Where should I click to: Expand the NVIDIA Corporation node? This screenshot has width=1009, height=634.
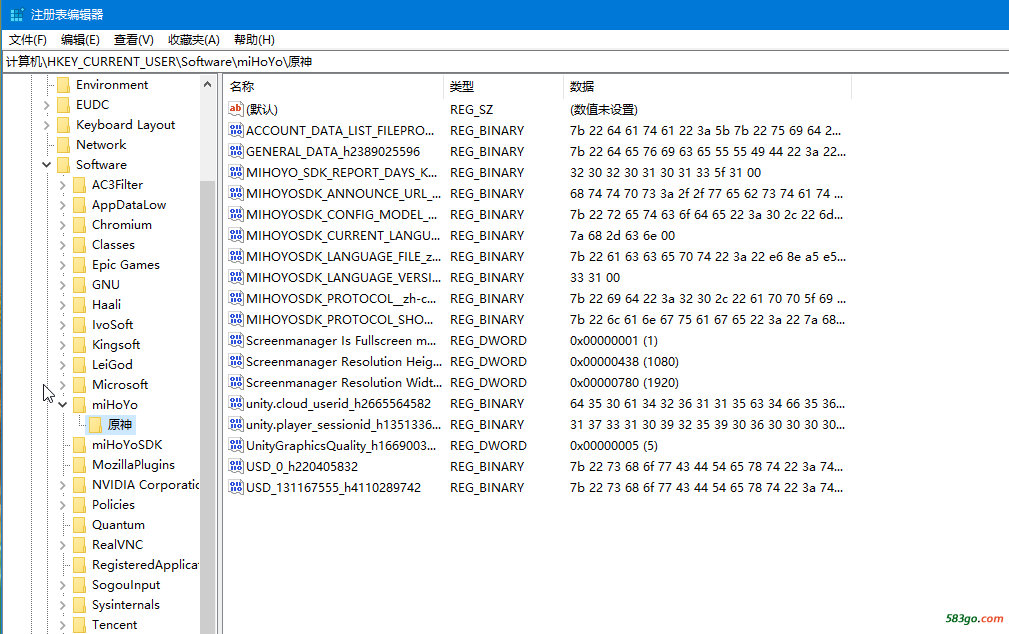62,485
